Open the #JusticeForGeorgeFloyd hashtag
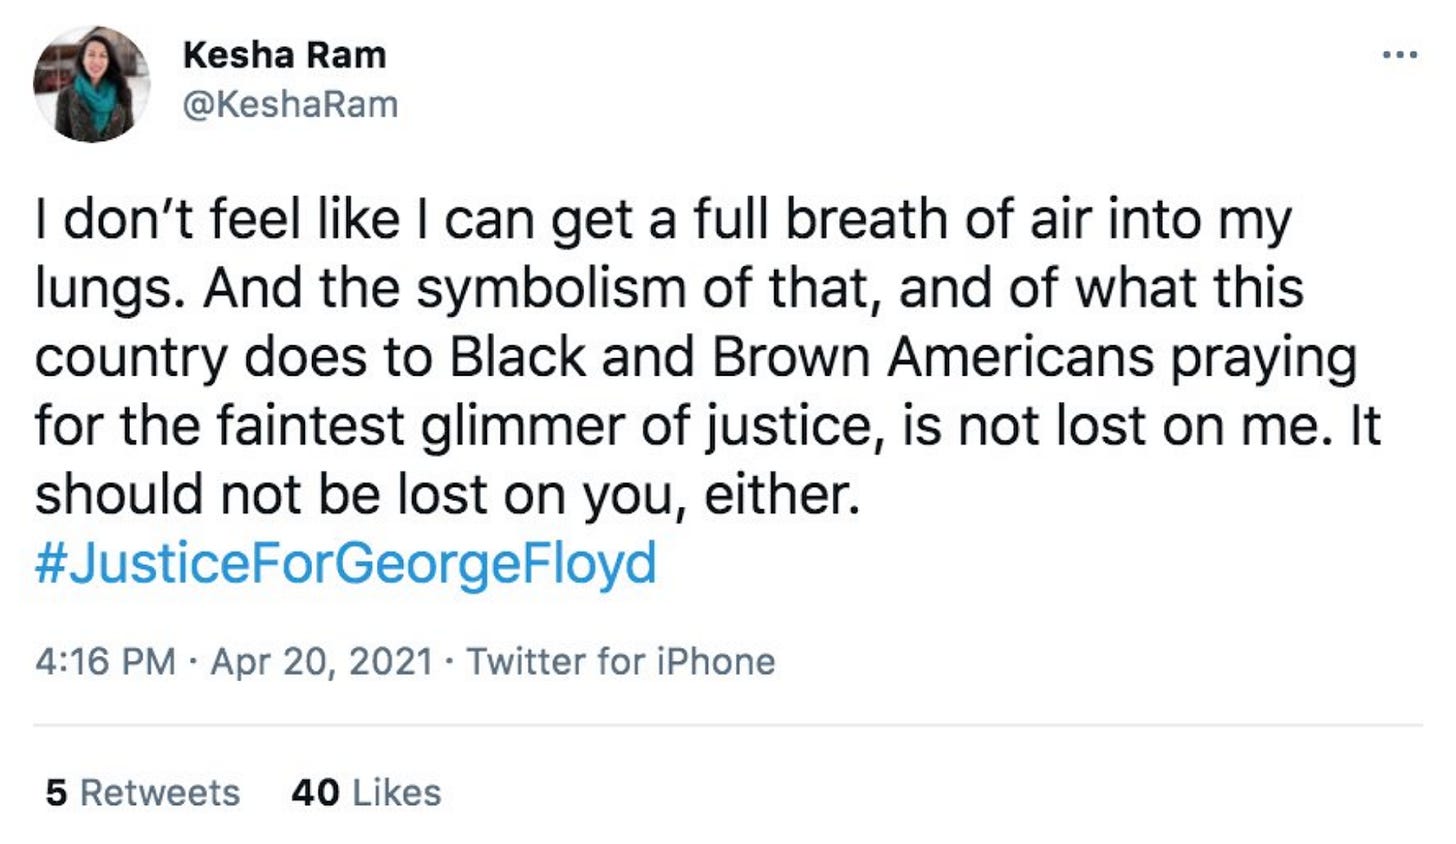 [x=346, y=563]
